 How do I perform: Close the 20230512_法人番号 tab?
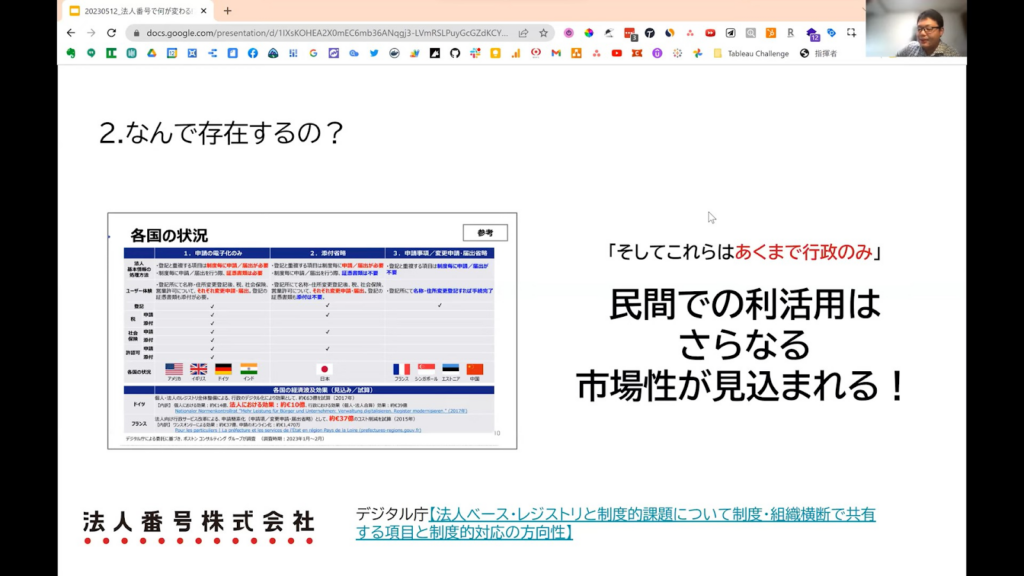[204, 11]
